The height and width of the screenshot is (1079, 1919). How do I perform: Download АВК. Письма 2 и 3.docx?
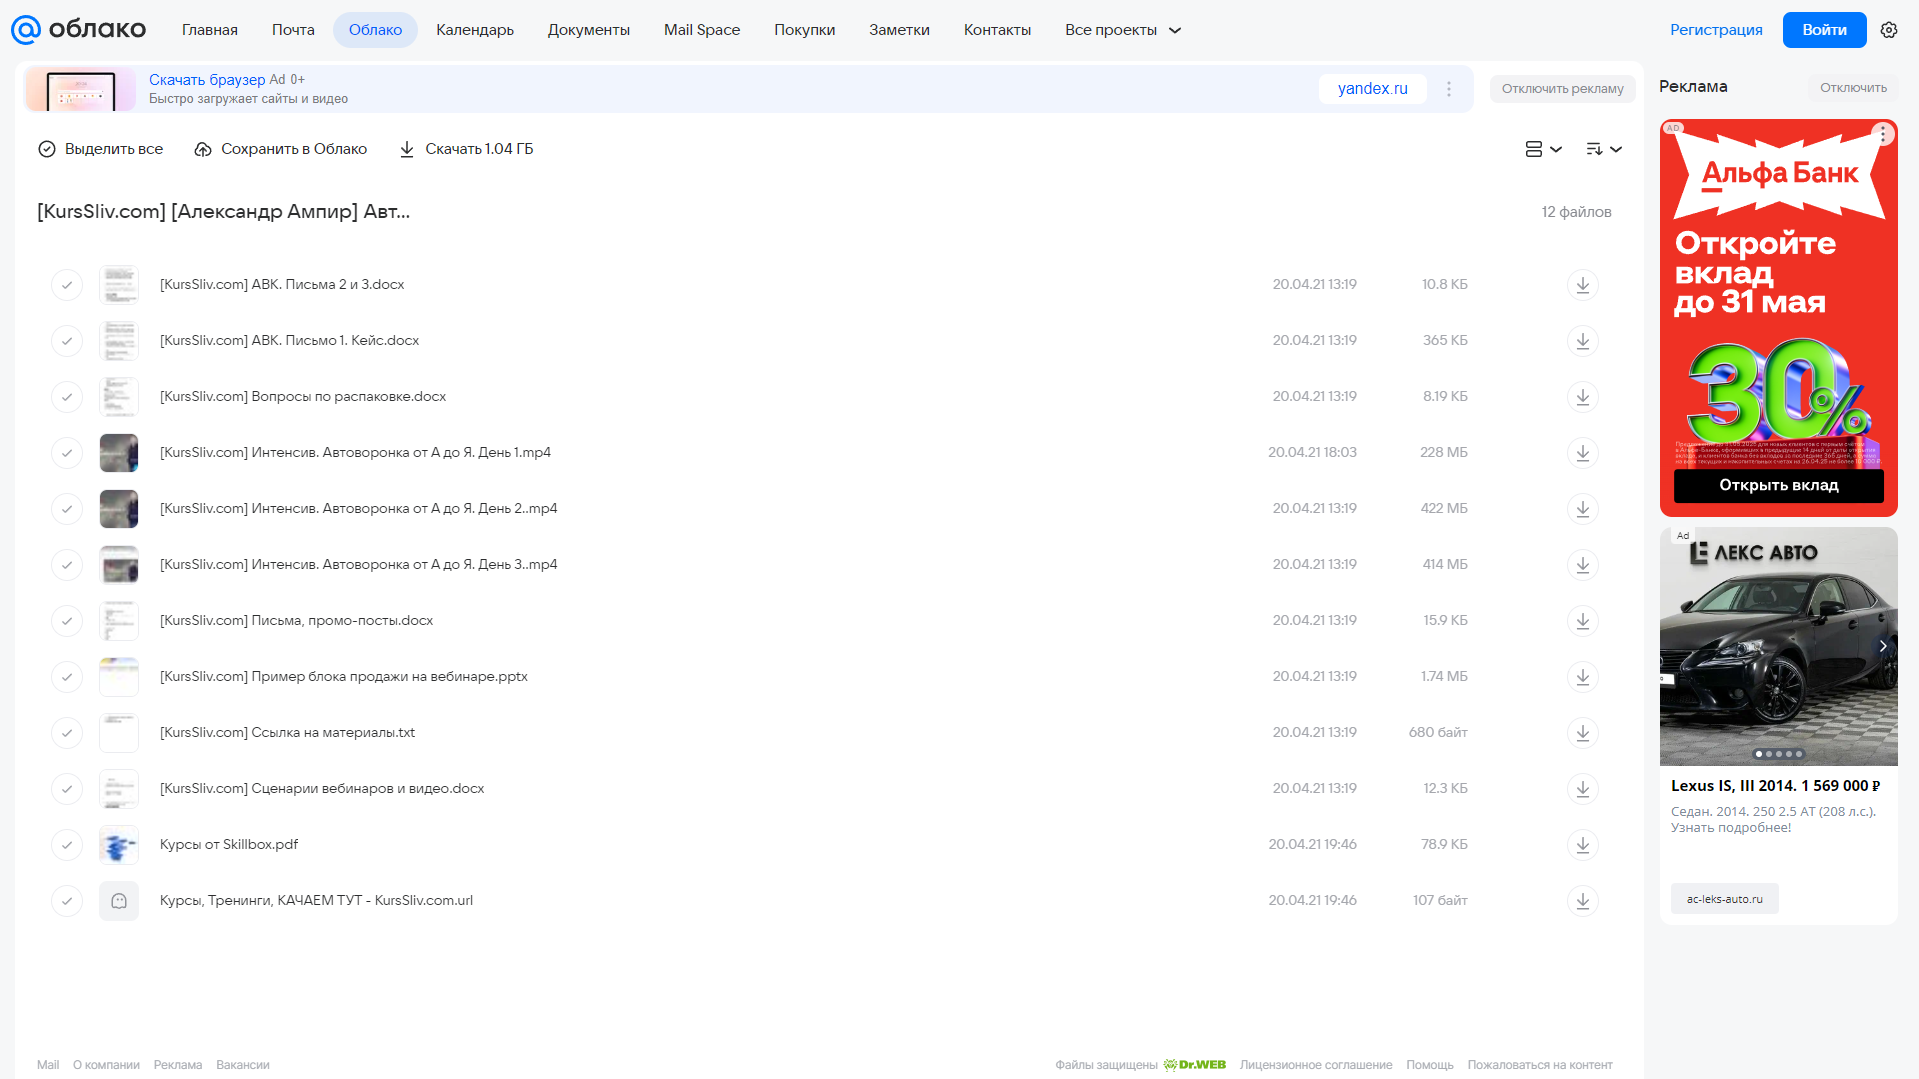click(1582, 285)
